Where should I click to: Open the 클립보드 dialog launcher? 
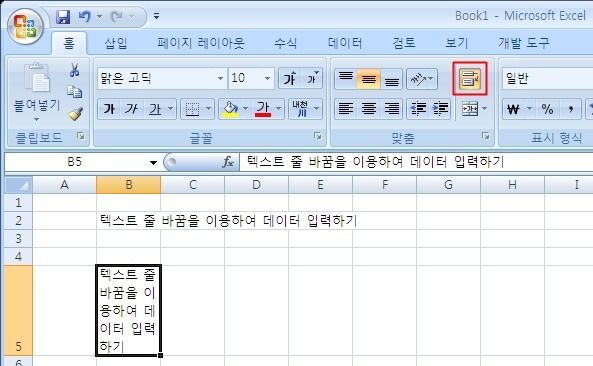coord(81,136)
